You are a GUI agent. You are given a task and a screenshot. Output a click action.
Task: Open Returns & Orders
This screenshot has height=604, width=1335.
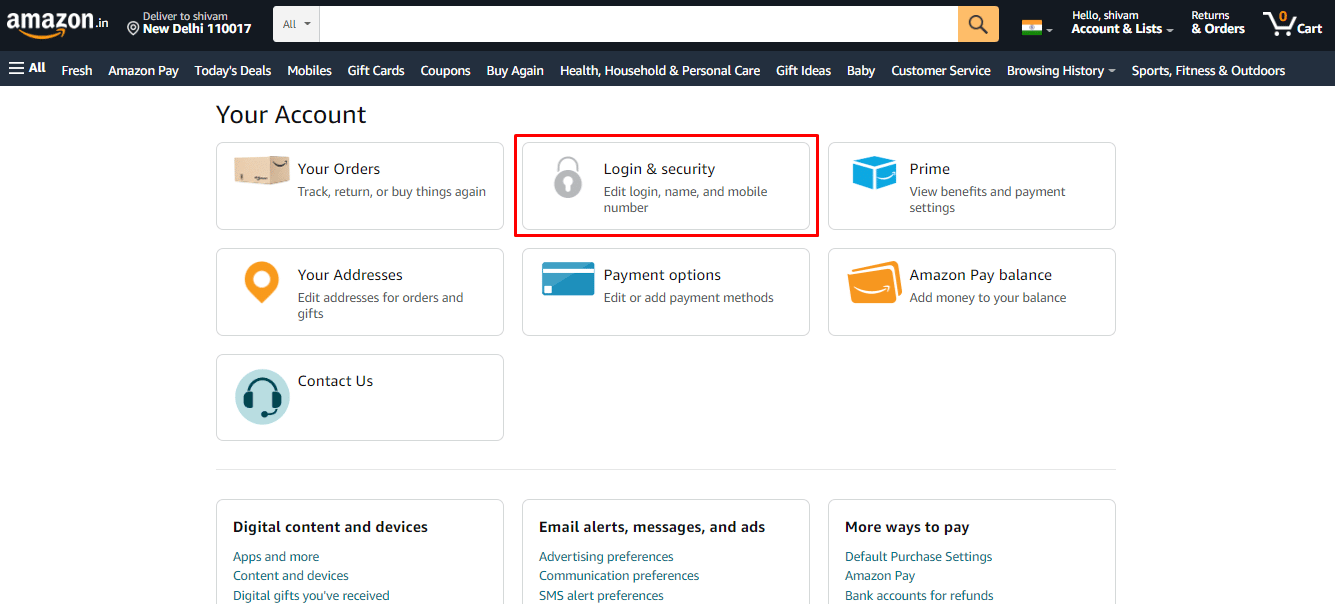(1218, 23)
